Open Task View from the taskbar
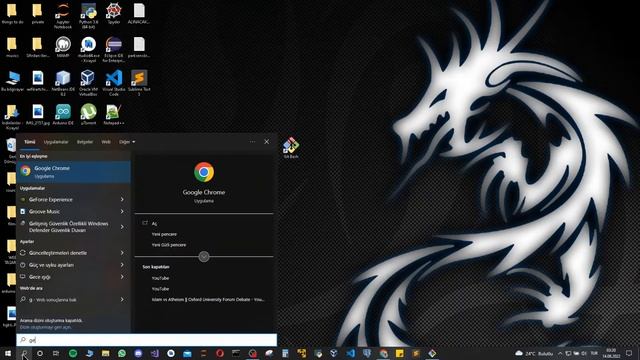640x360 pixels. [x=56, y=353]
